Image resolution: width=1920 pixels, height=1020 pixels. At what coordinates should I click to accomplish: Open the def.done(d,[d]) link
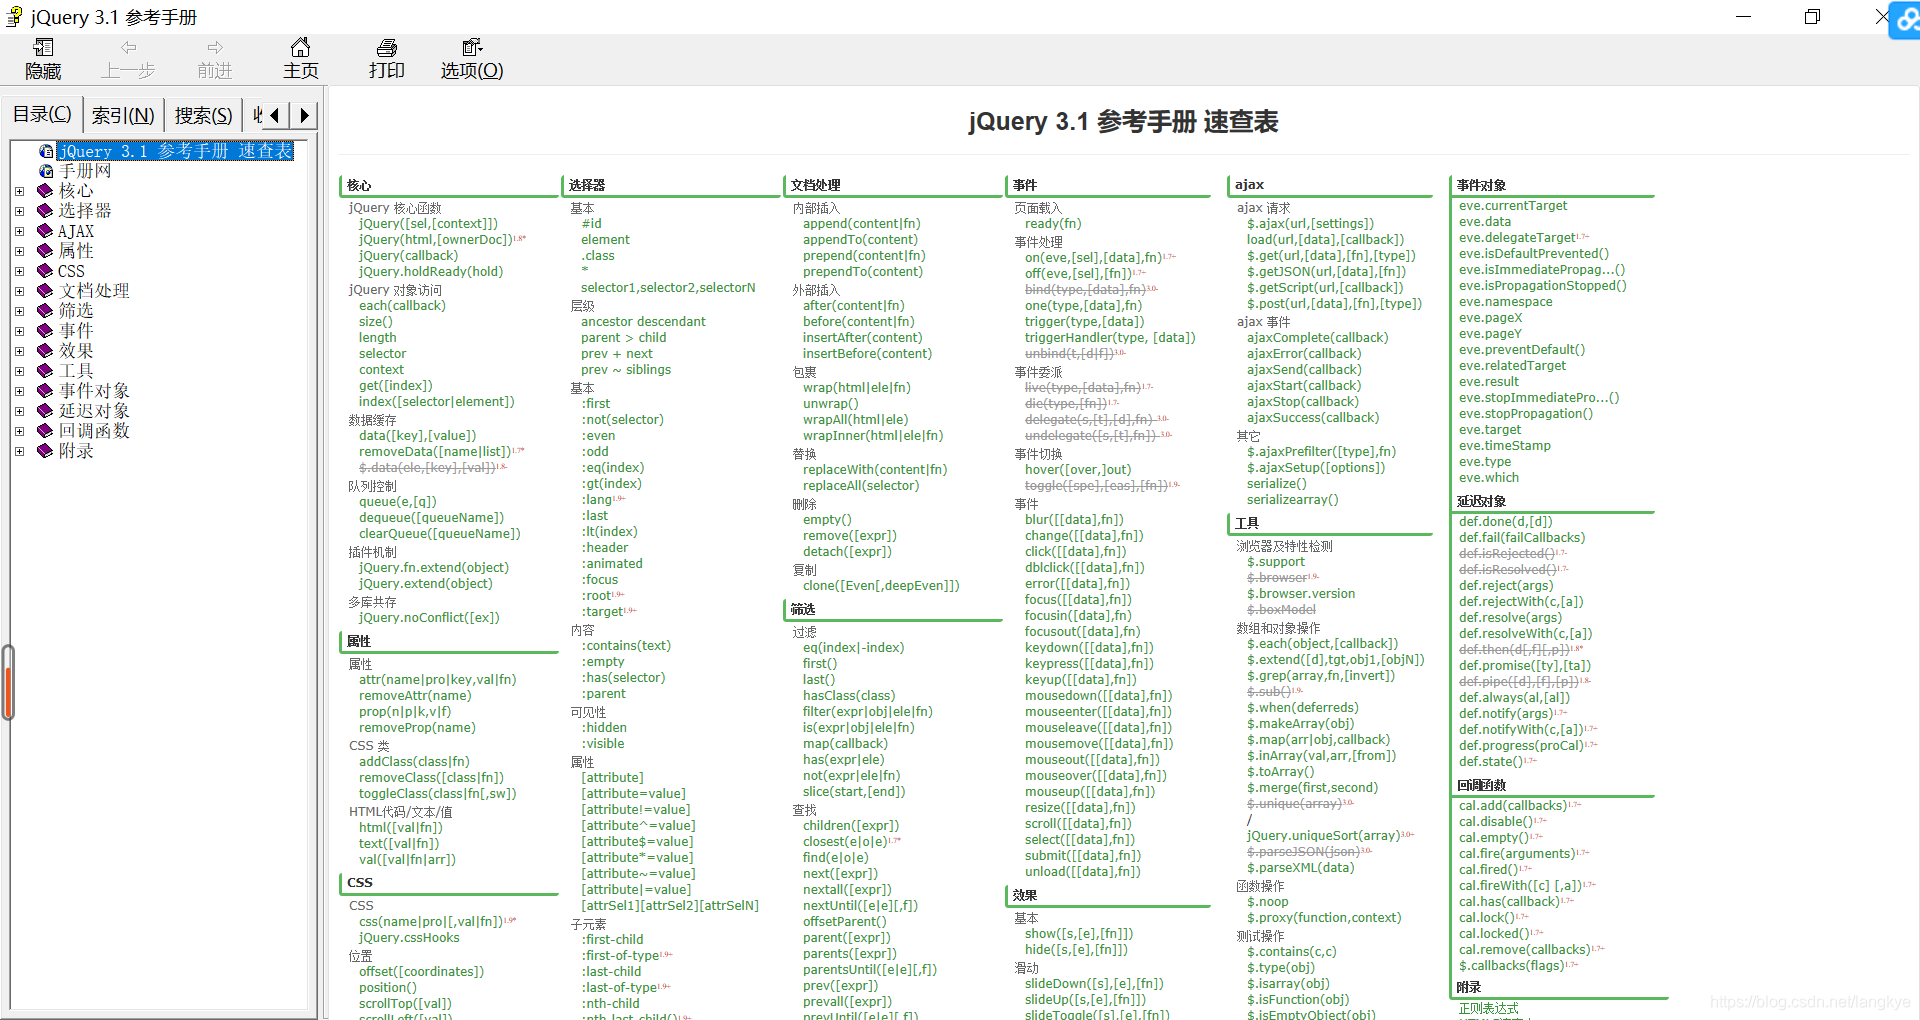point(1506,522)
